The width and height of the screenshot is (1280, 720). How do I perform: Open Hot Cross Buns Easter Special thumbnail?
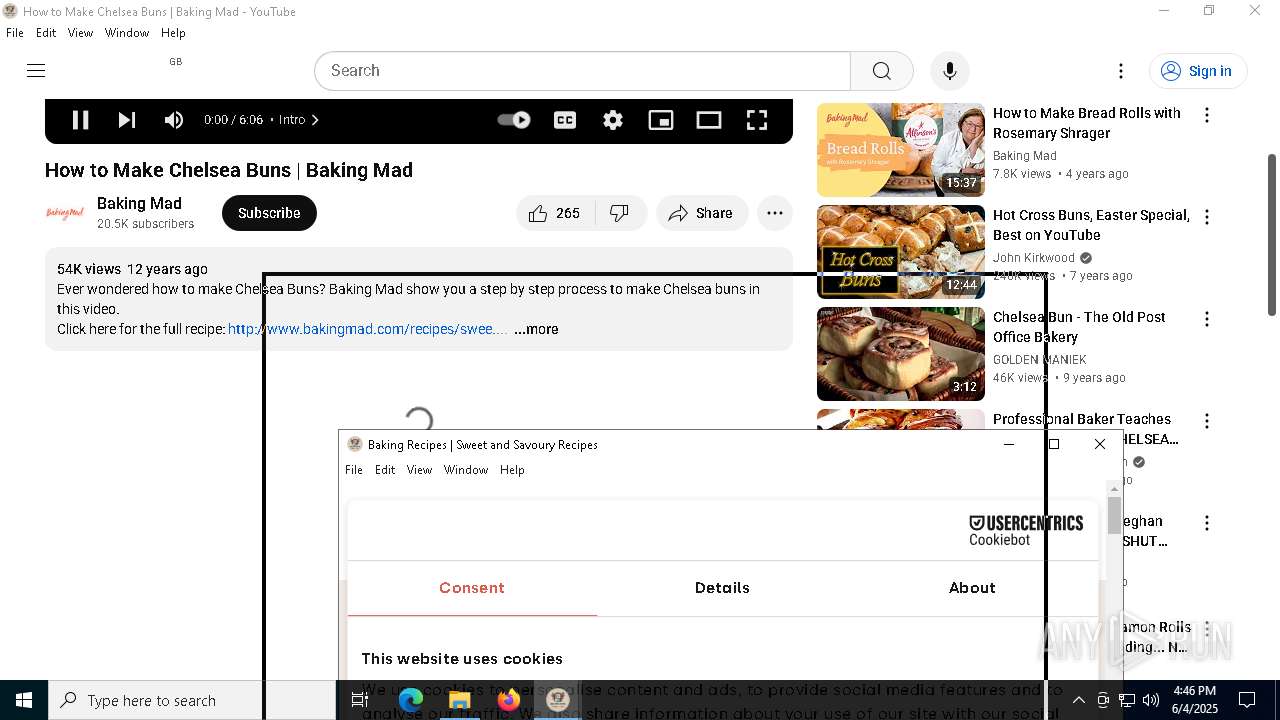point(901,252)
